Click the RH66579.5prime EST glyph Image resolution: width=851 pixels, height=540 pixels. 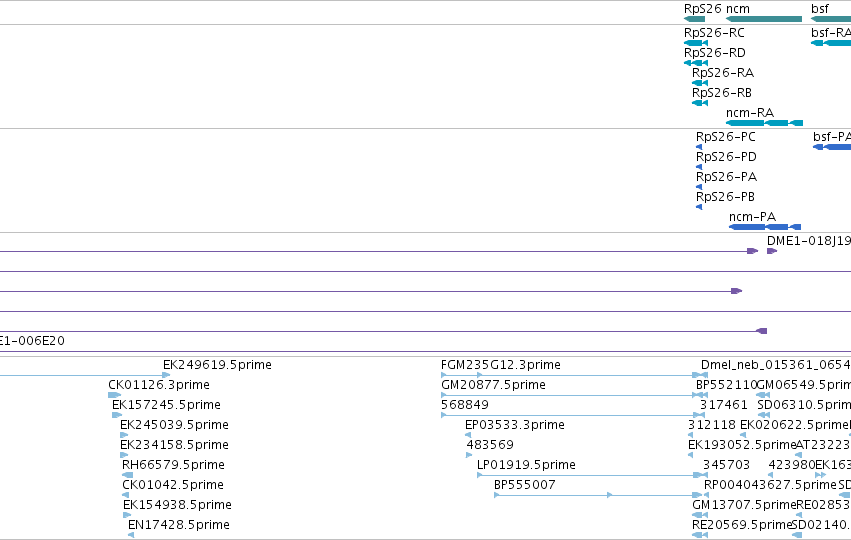click(x=128, y=475)
